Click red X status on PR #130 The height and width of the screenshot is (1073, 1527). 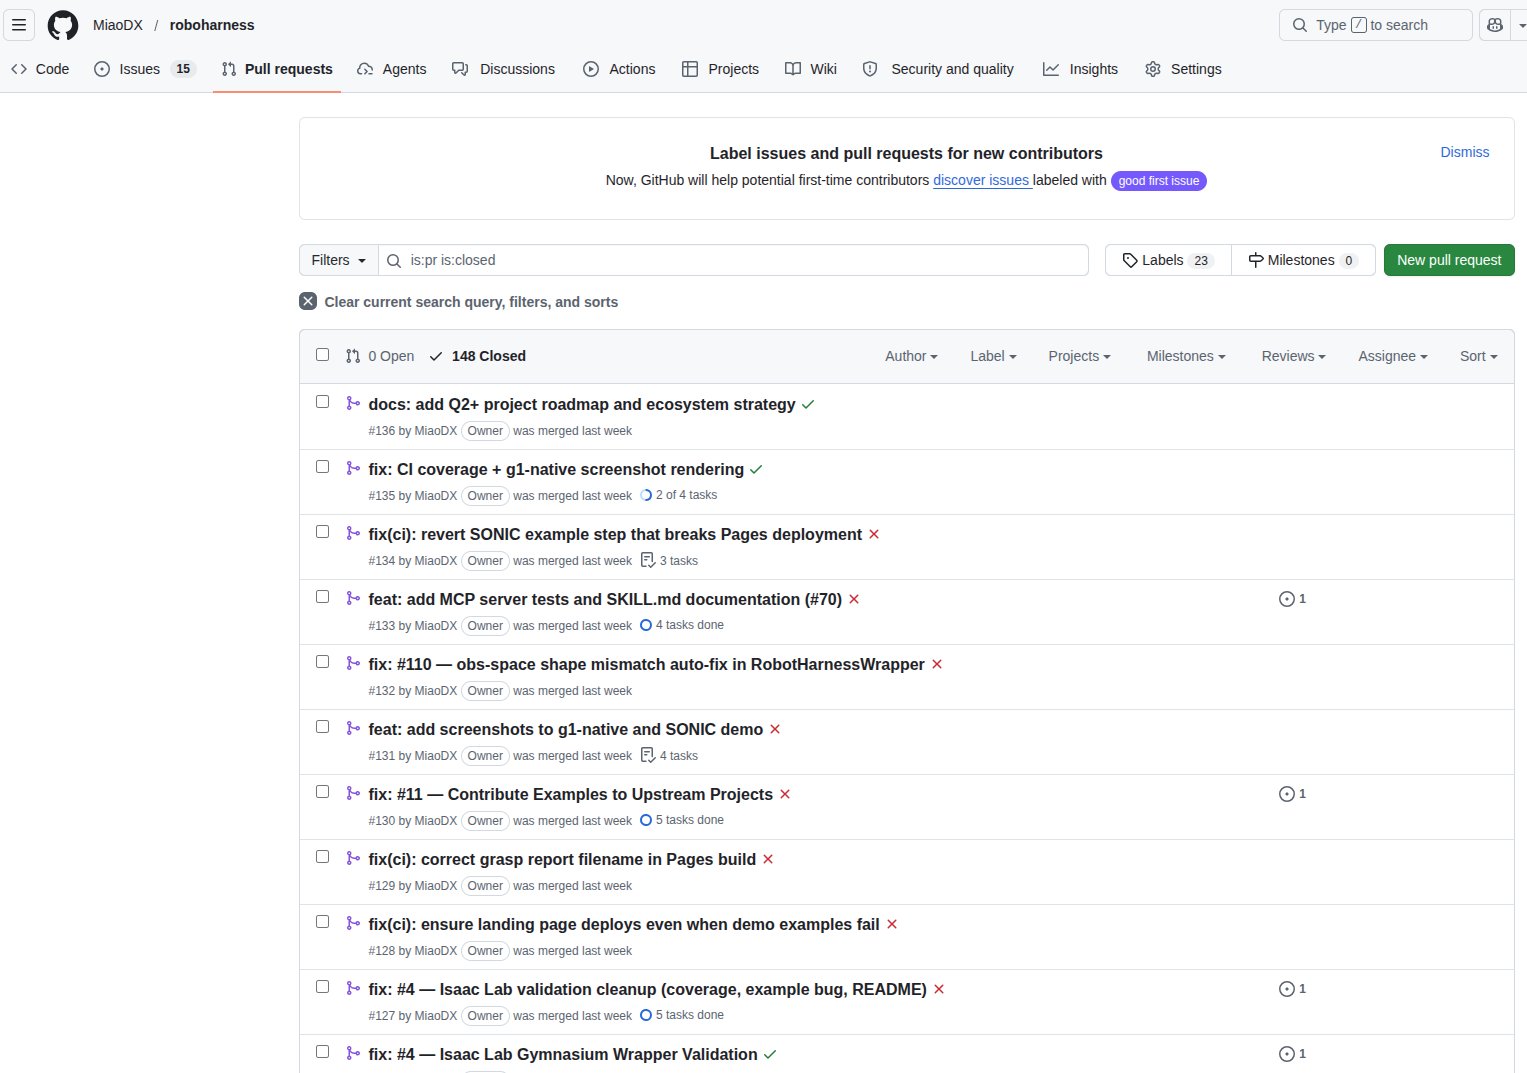coord(785,794)
